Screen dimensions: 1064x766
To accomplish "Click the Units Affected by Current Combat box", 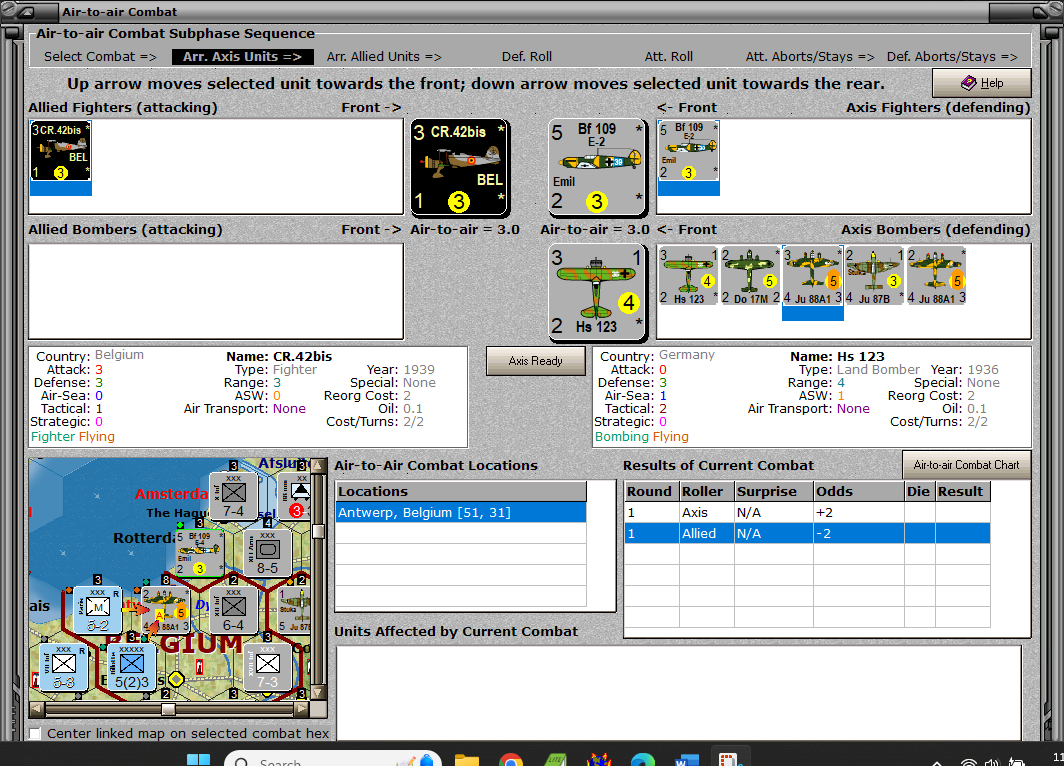I will coord(679,693).
